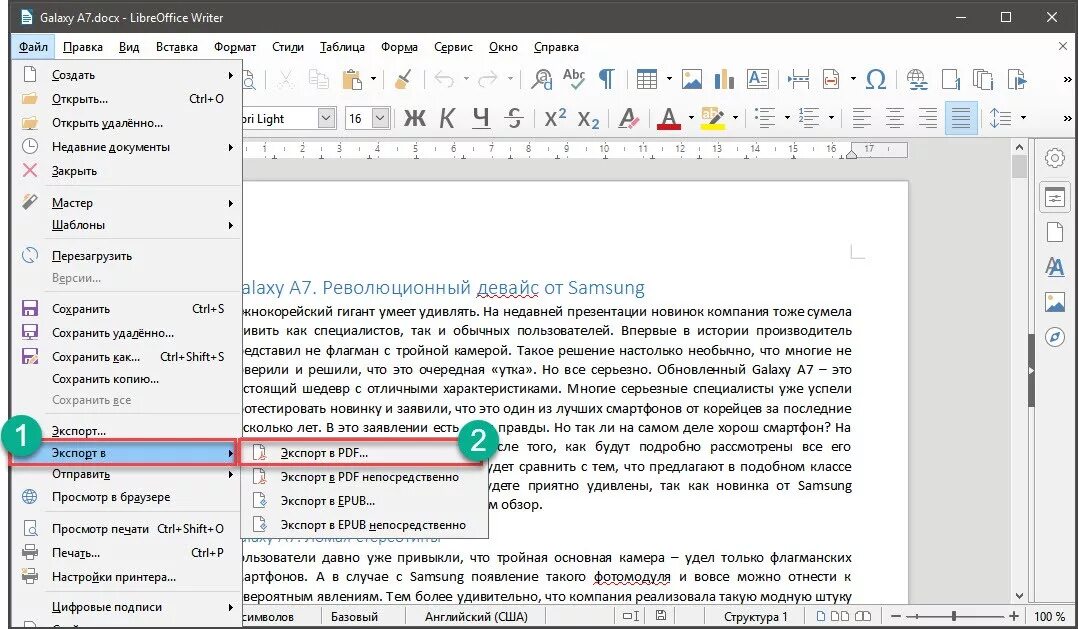Click Английский (США) language in status bar
This screenshot has width=1078, height=629.
(x=476, y=617)
